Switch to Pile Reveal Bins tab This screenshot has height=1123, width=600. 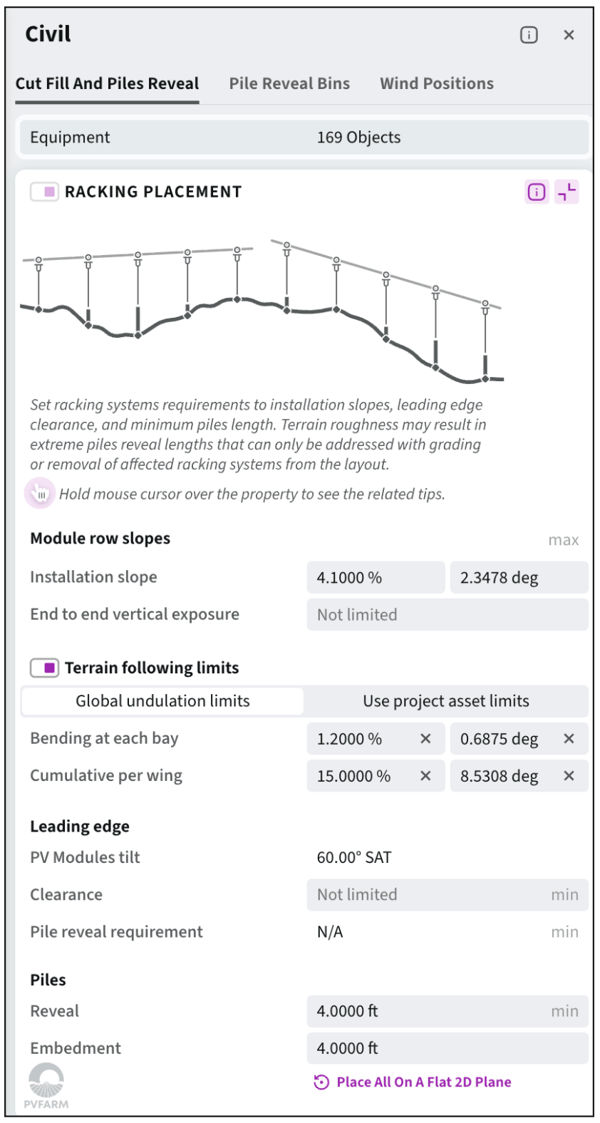click(289, 84)
